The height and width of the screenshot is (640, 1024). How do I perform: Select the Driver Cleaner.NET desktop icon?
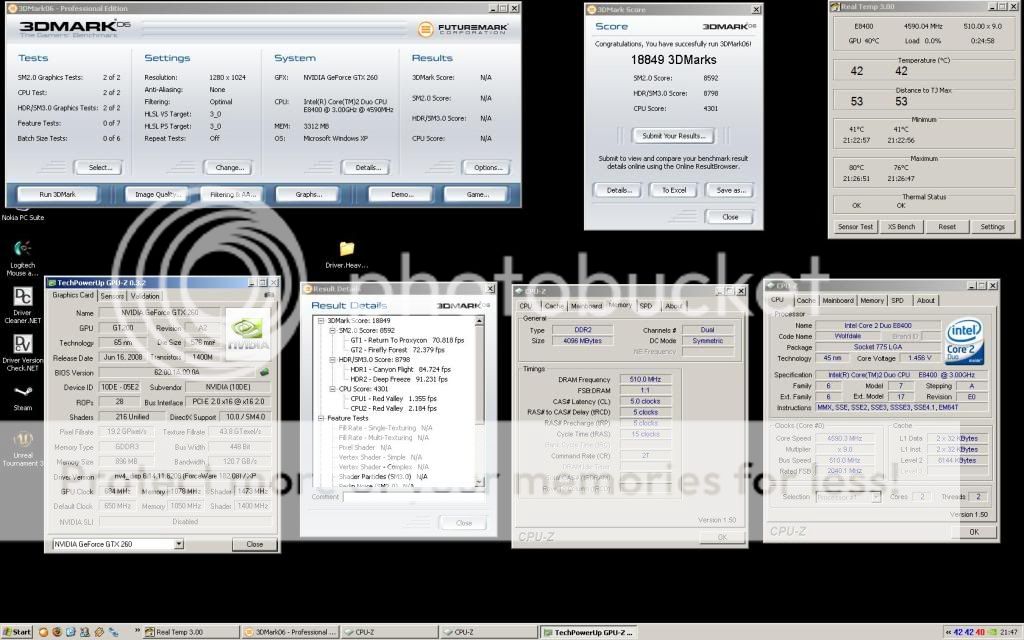(x=23, y=296)
